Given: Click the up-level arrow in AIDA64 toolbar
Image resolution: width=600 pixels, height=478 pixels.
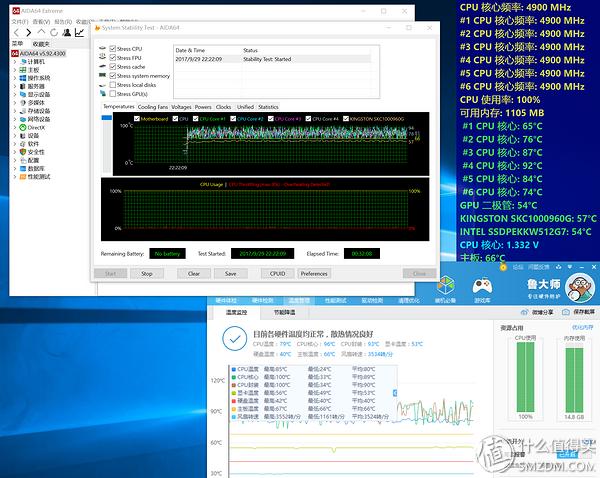Looking at the screenshot, I should point(41,33).
